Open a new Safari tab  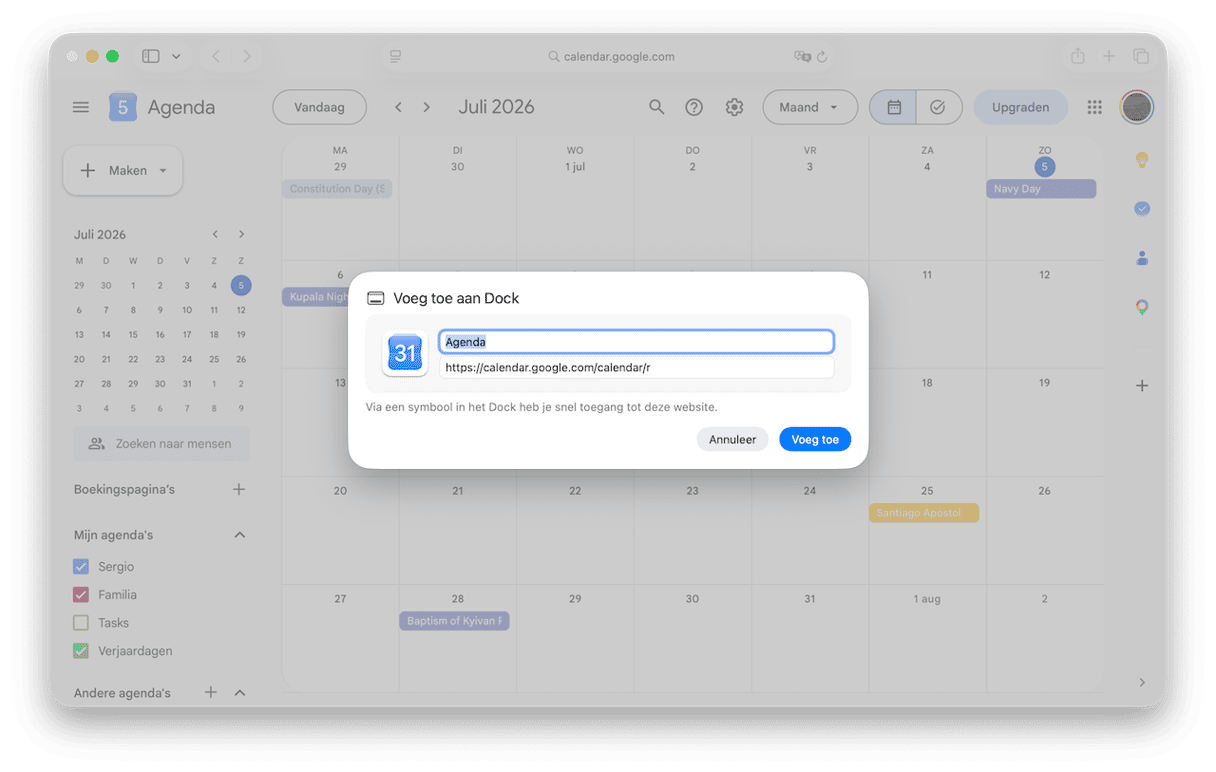point(1109,57)
